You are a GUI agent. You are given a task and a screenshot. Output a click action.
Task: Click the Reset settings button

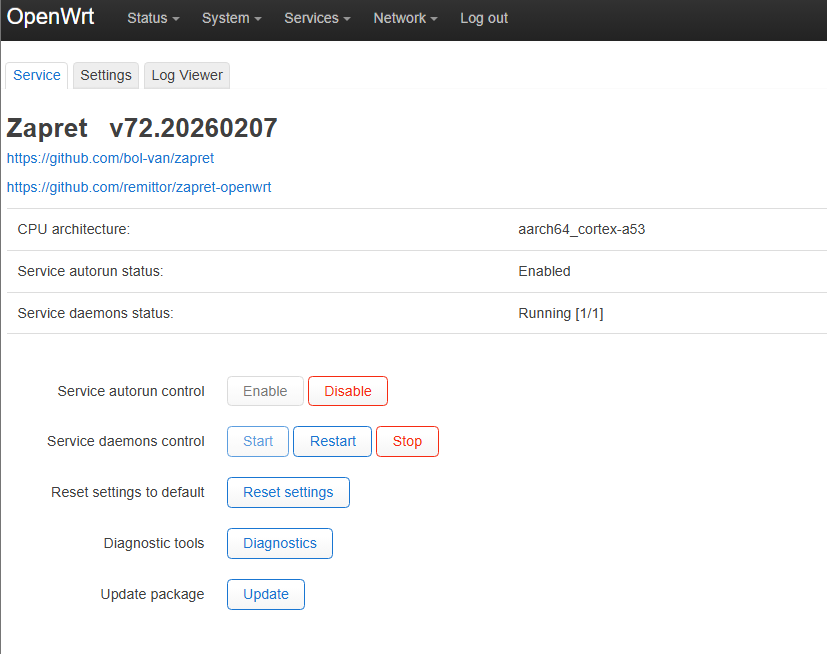click(288, 492)
